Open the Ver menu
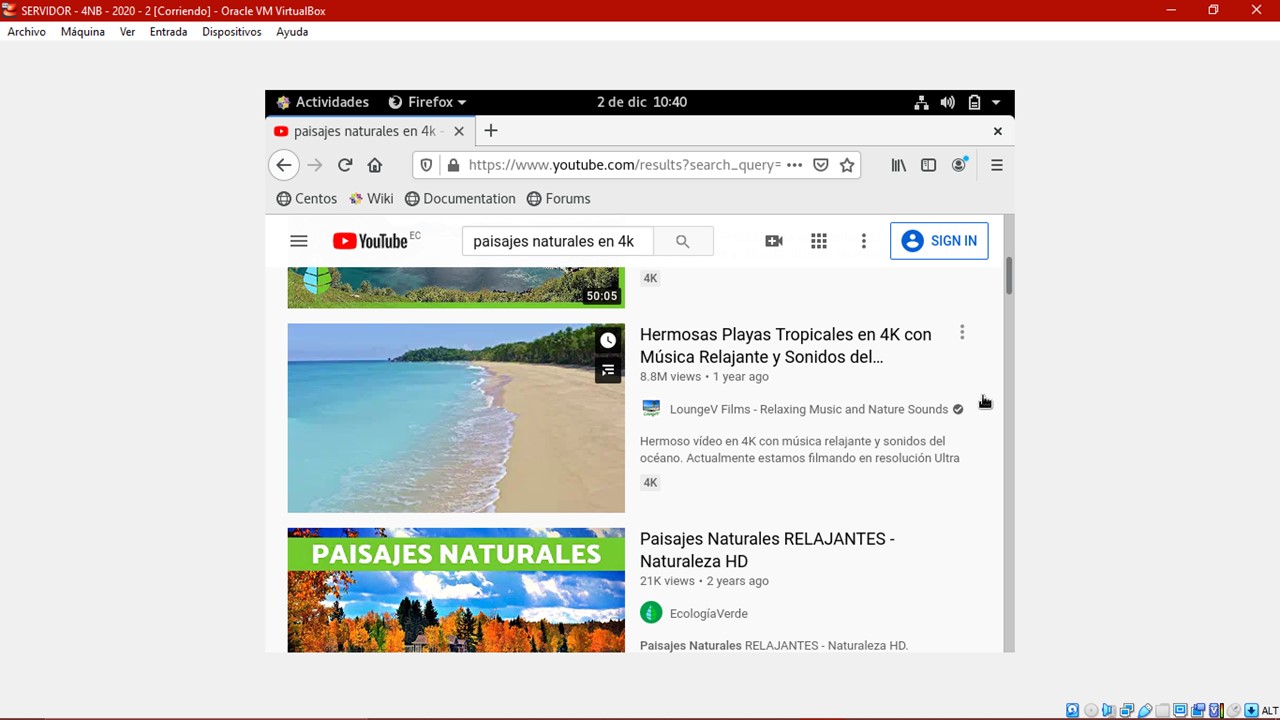The width and height of the screenshot is (1280, 720). [x=127, y=32]
